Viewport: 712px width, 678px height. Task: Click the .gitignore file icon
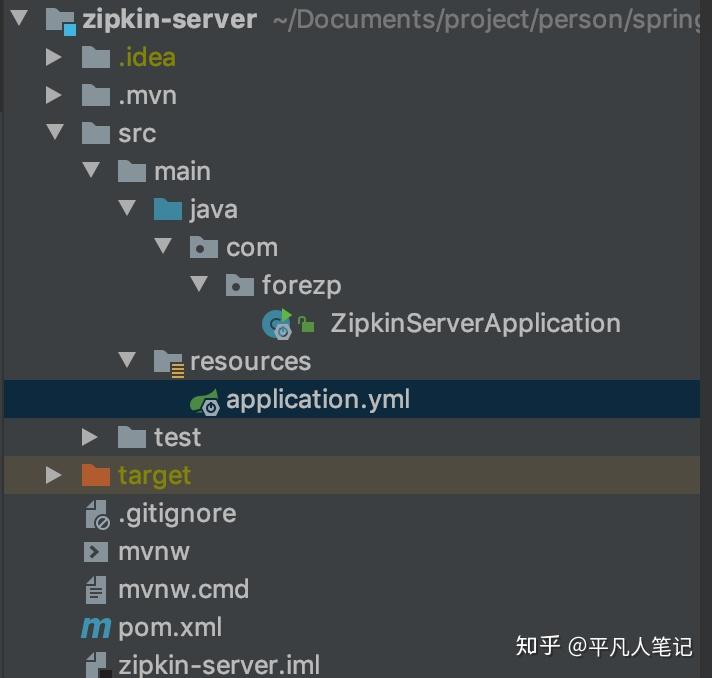(96, 514)
